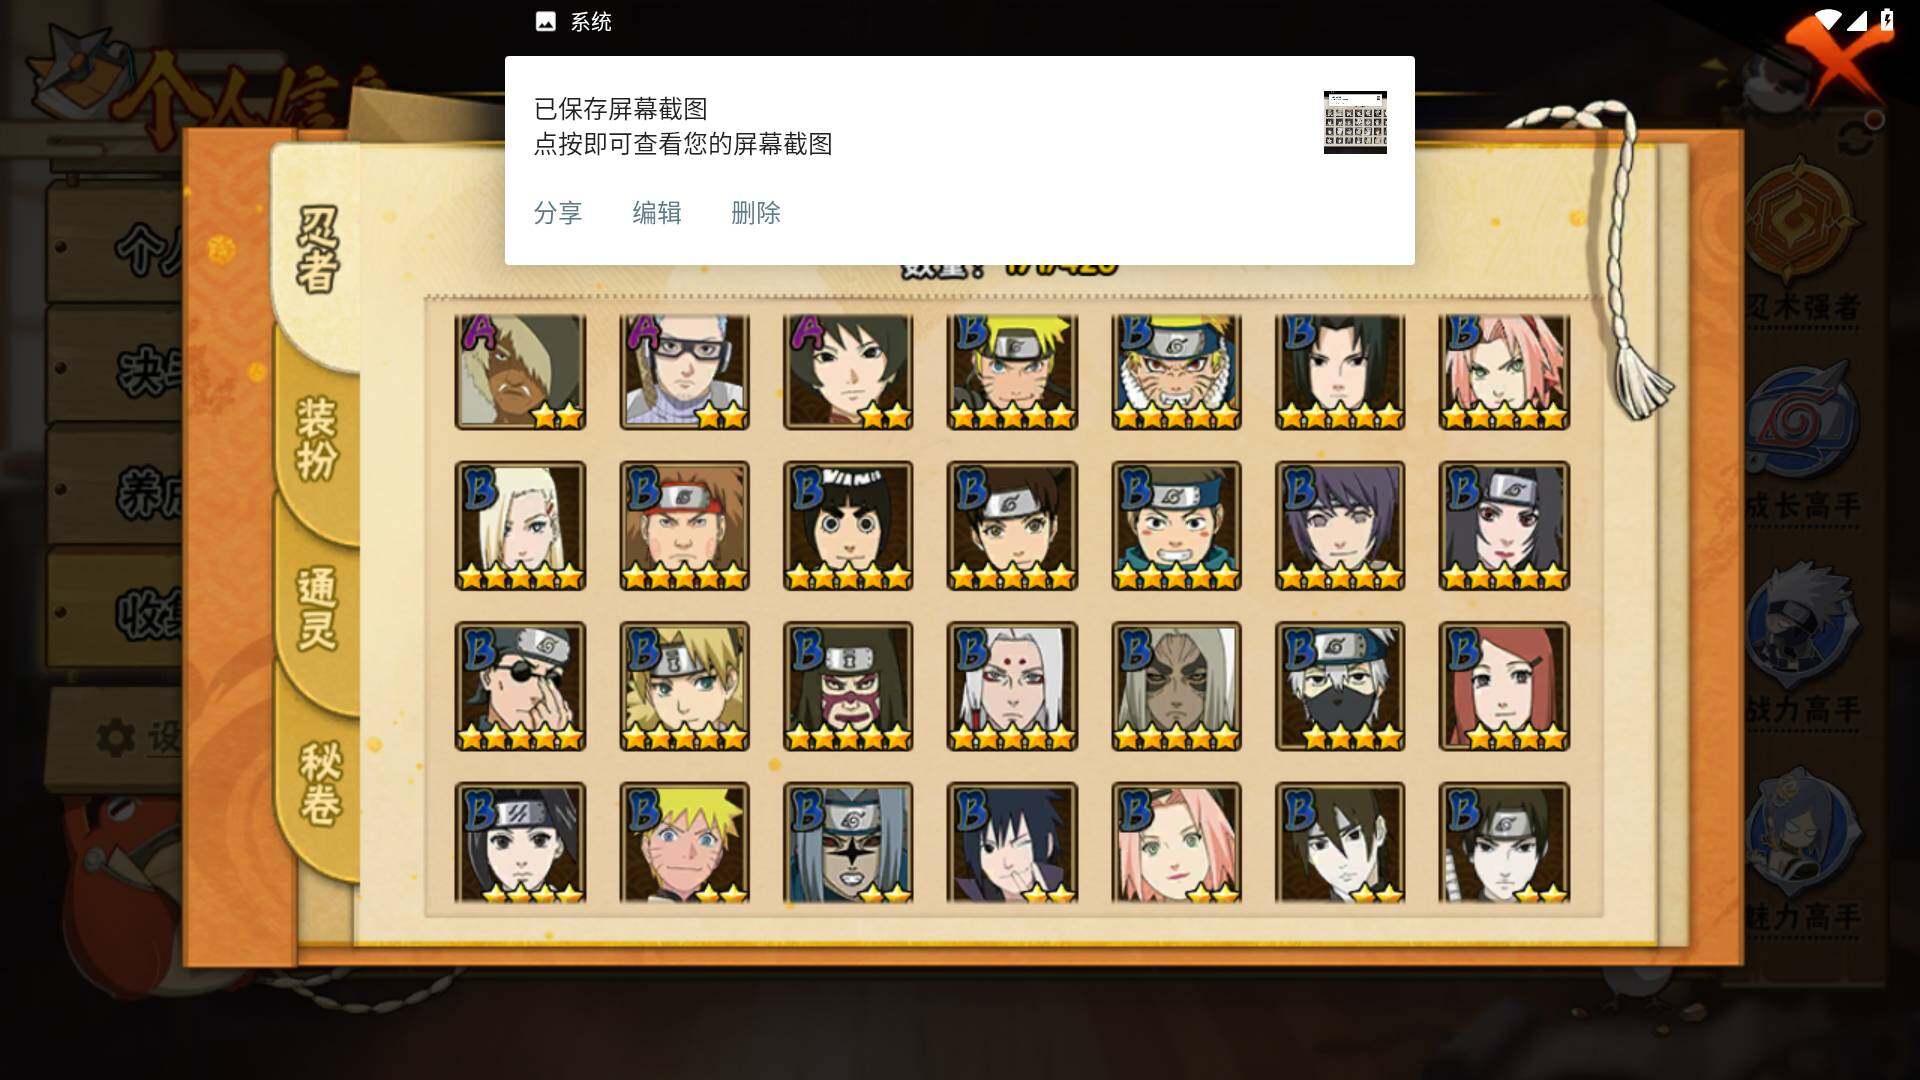Select the A-rank ninja with glasses
This screenshot has height=1080, width=1920.
(x=684, y=372)
